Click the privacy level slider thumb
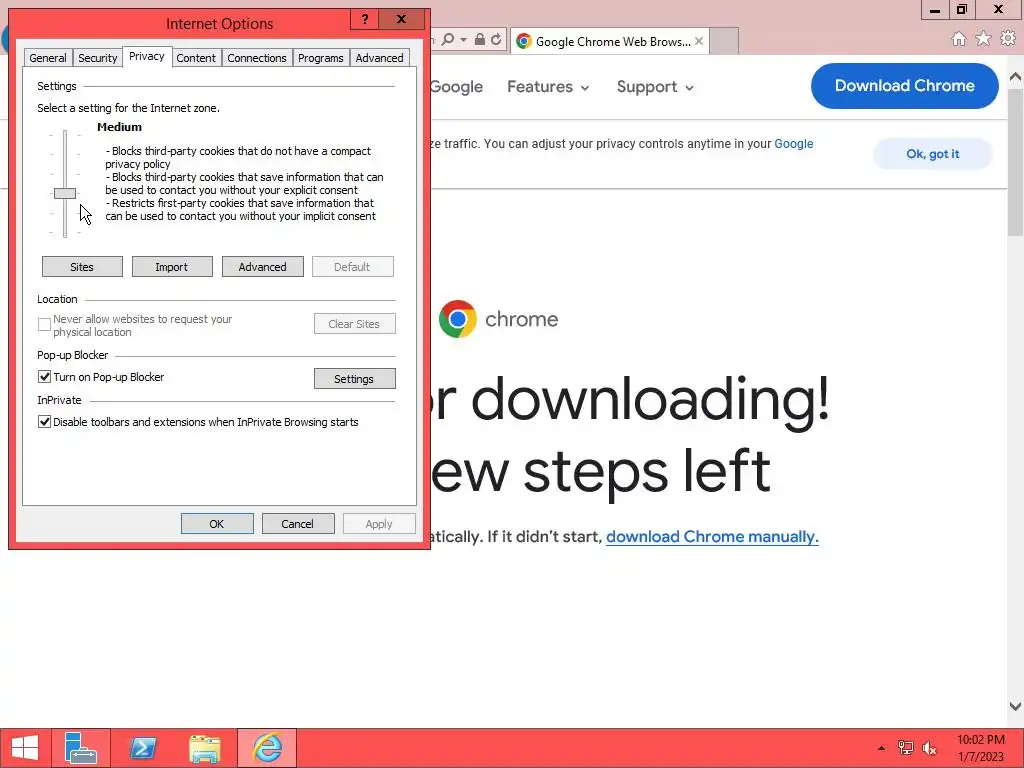1024x768 pixels. (x=65, y=193)
